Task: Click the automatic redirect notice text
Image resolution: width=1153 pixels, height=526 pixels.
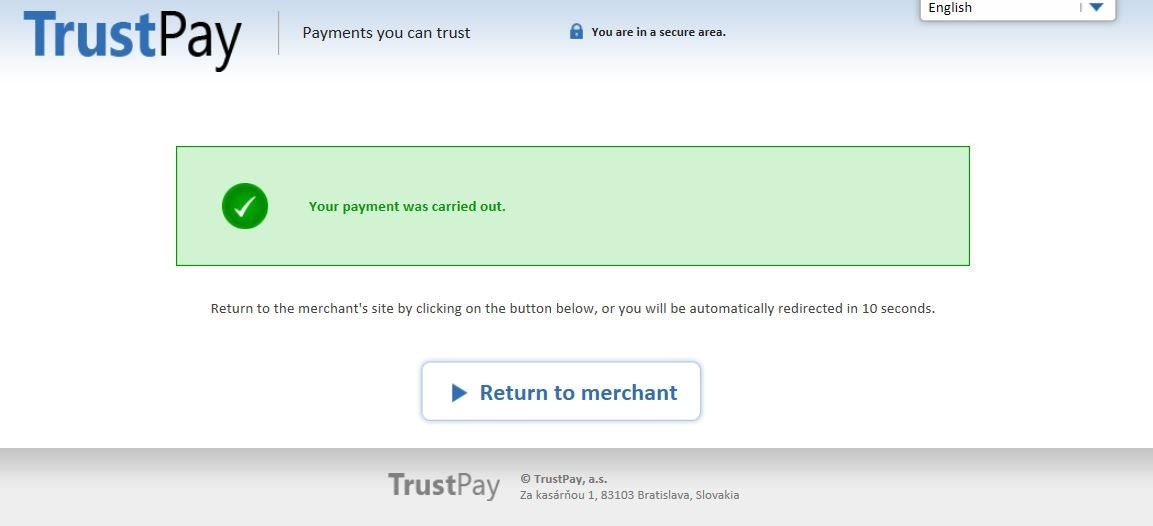Action: point(573,309)
